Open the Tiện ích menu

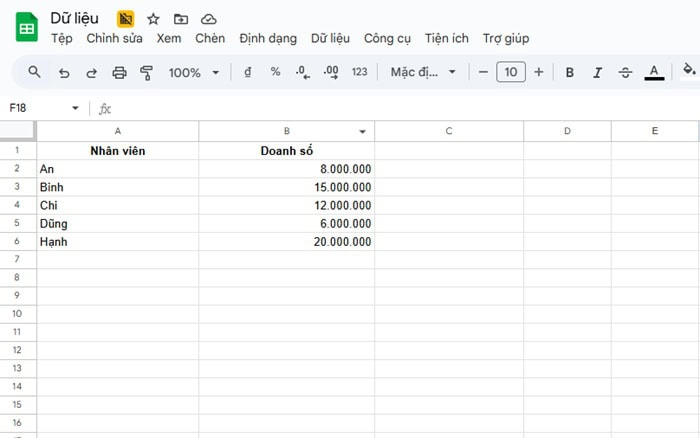click(446, 38)
